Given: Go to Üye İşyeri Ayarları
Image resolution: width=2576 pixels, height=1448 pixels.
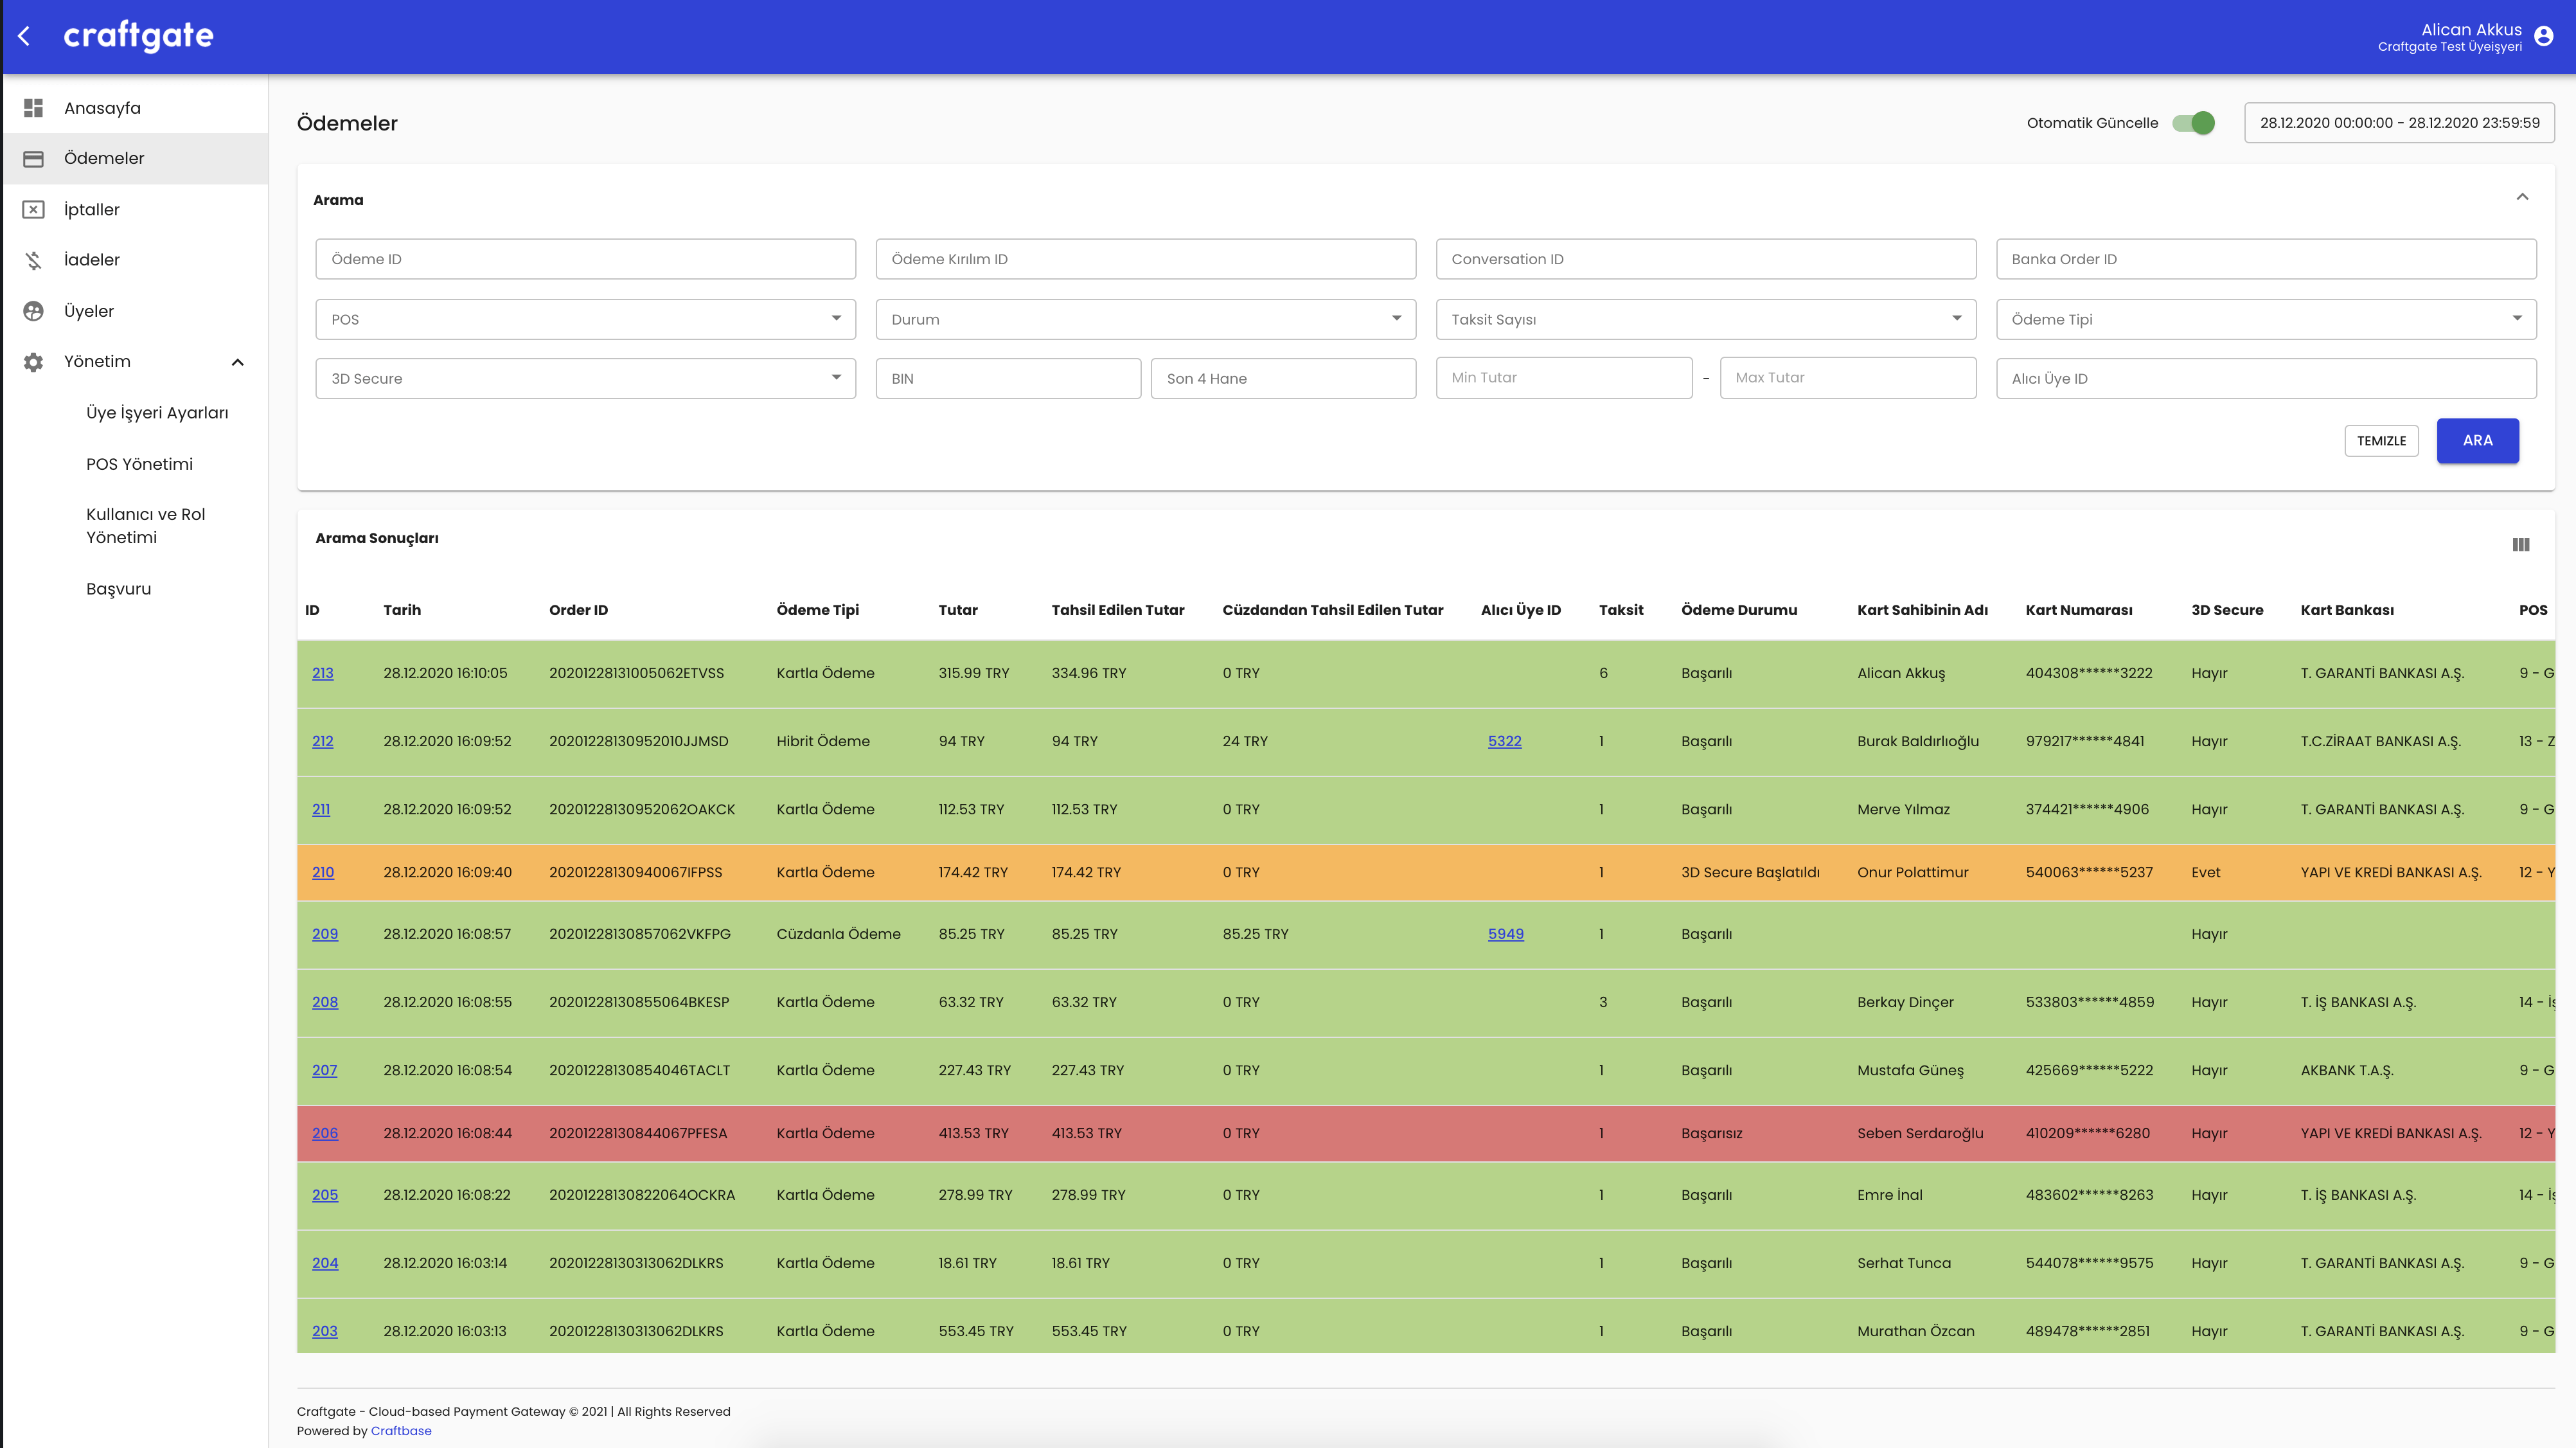Looking at the screenshot, I should click(157, 413).
